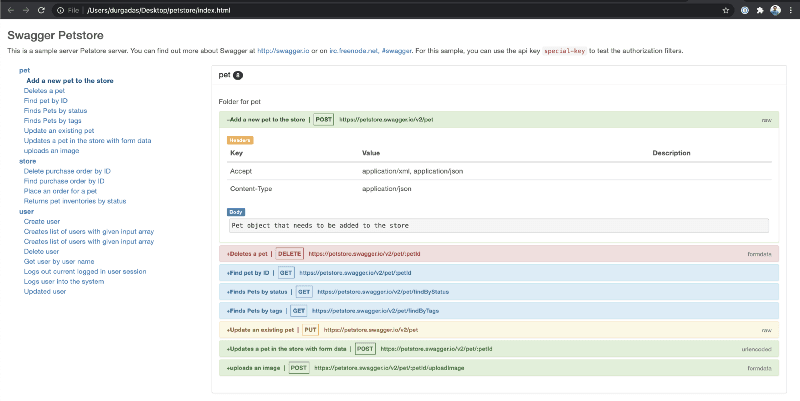Open the http://swagger.io link
The image size is (800, 401).
coord(283,51)
